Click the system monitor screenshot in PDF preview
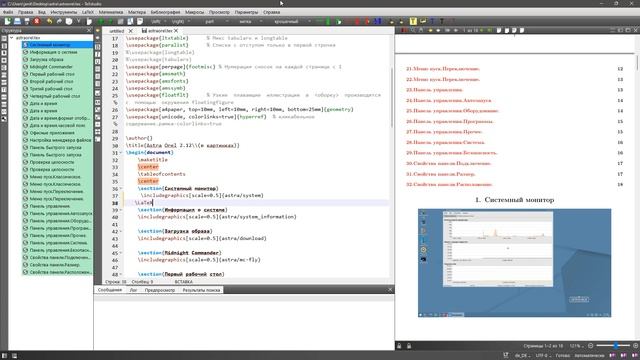Viewport: 640px width, 360px height. [514, 263]
